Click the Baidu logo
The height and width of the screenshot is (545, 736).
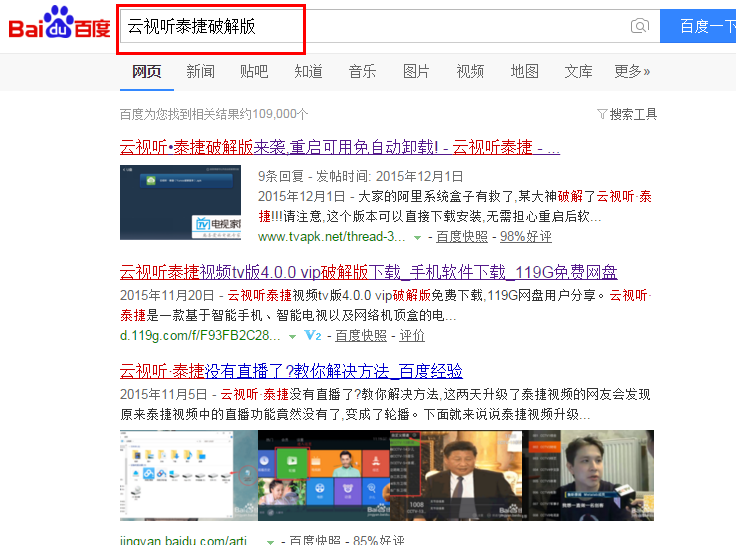(x=60, y=23)
